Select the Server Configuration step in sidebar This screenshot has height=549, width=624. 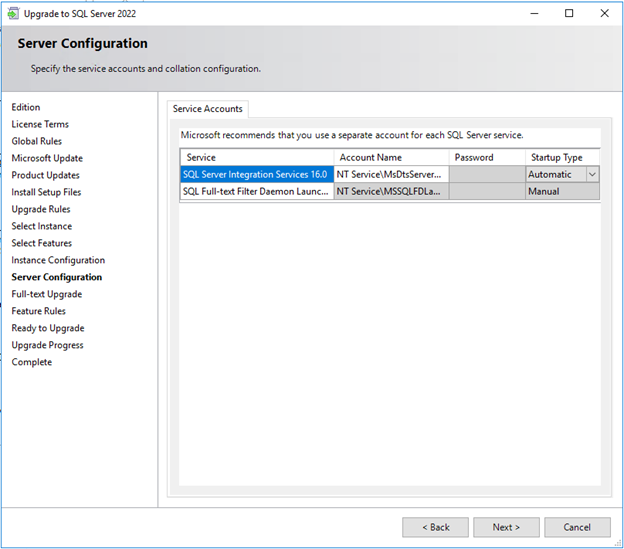pos(57,277)
